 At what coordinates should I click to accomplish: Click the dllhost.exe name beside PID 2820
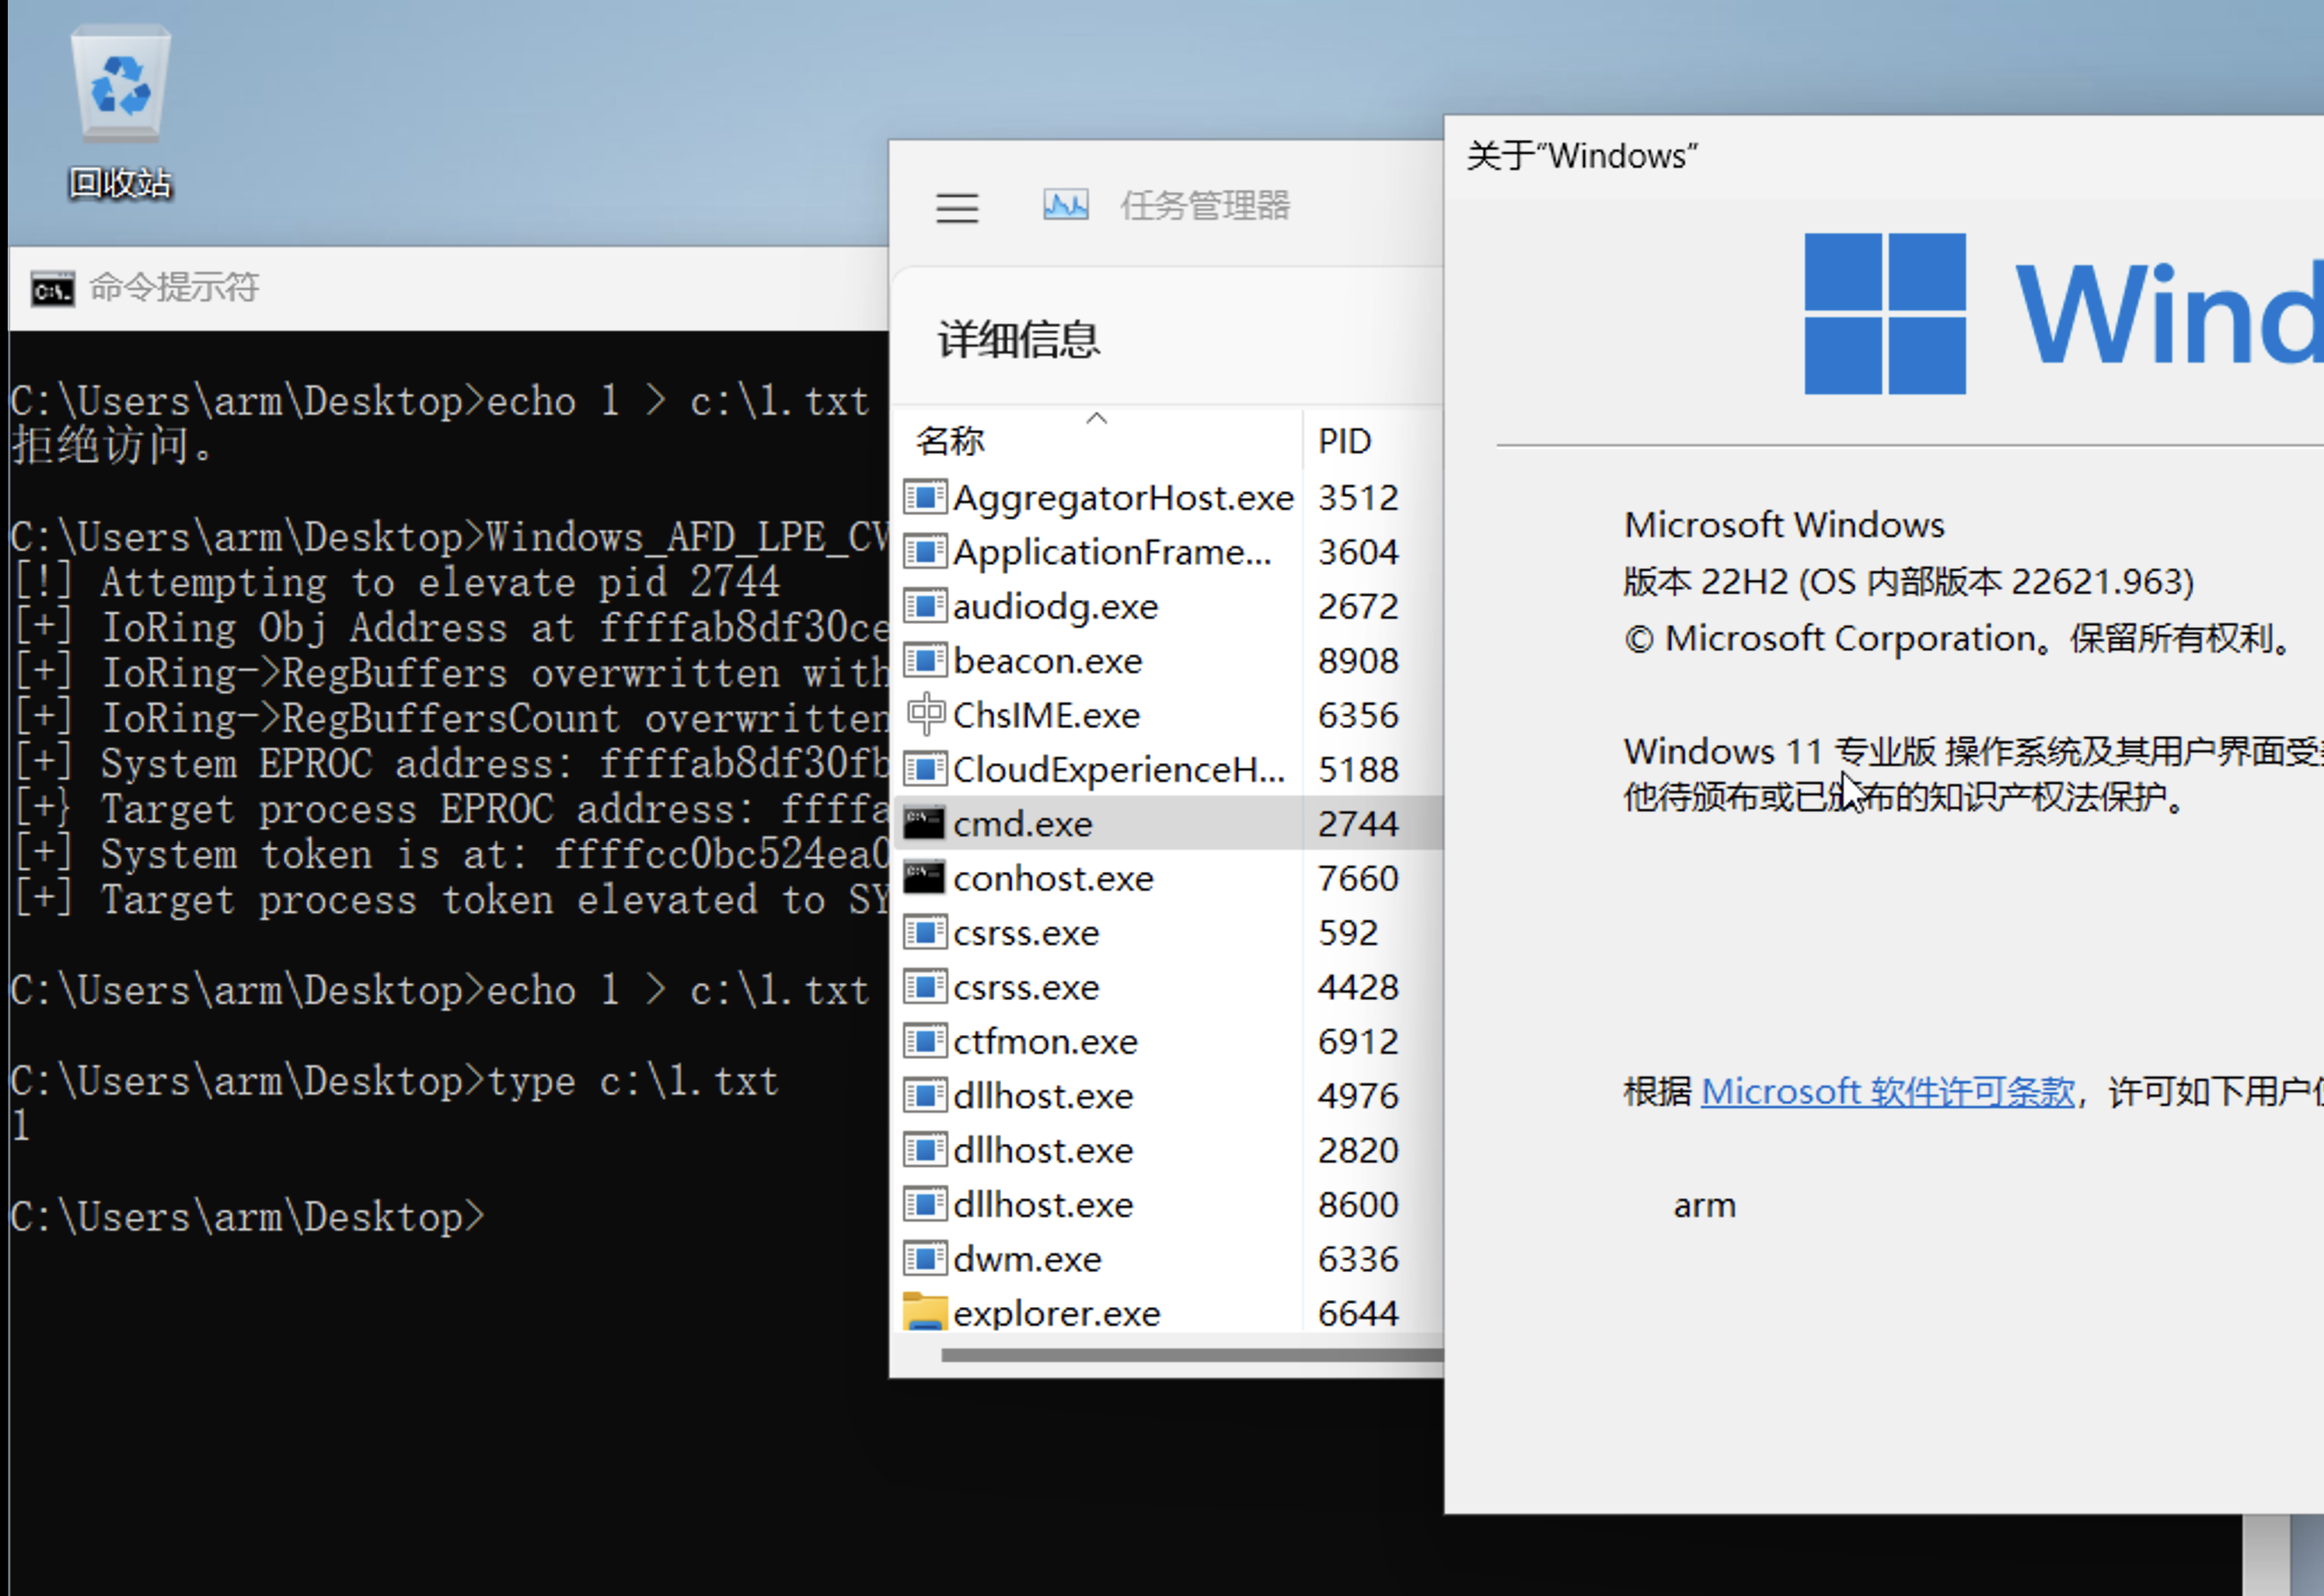pos(1043,1150)
